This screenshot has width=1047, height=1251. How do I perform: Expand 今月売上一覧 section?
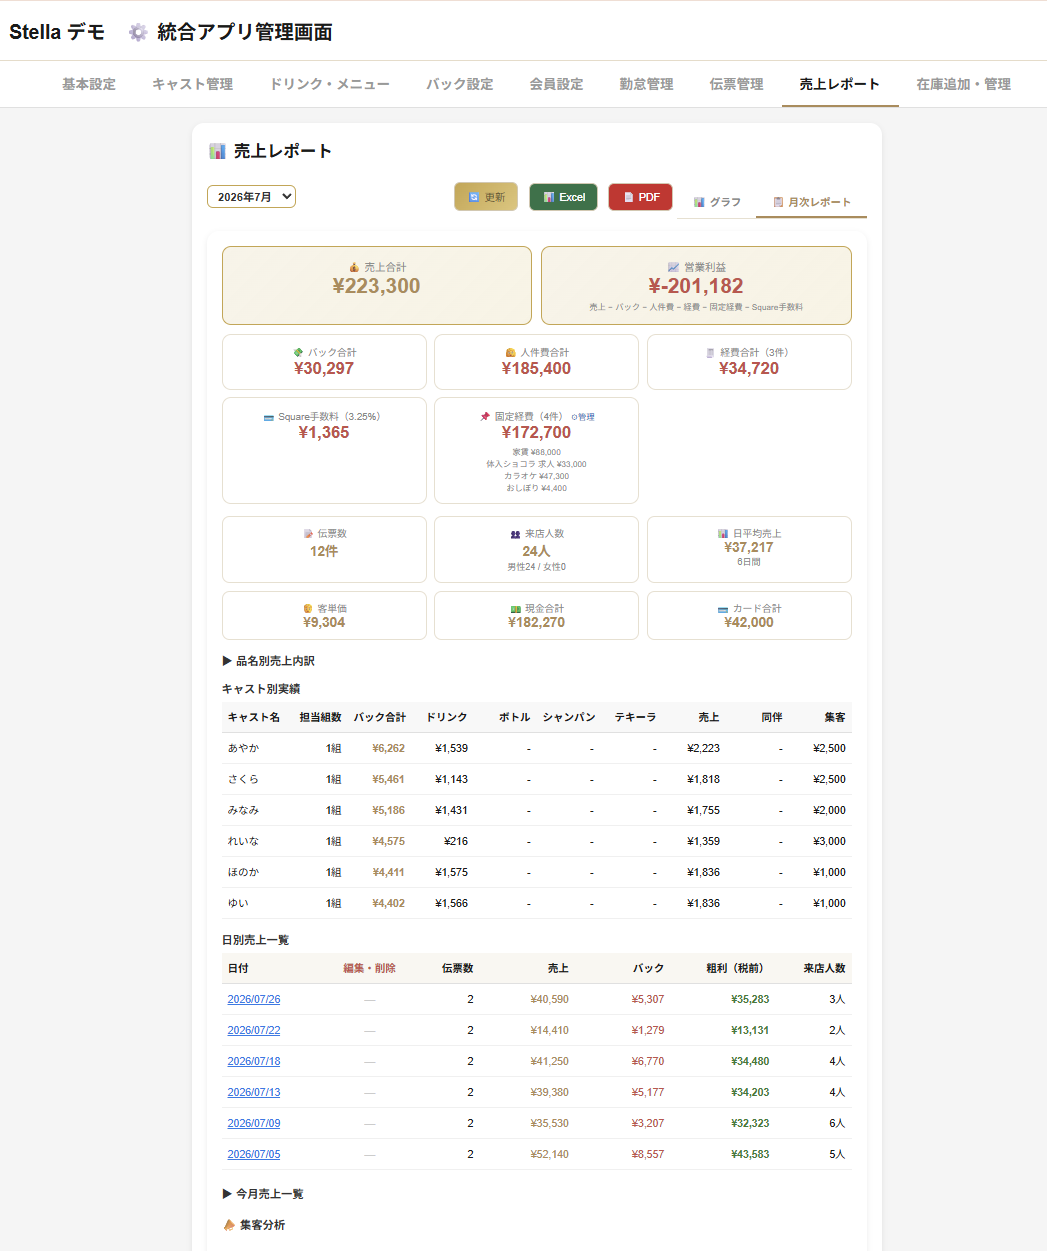pyautogui.click(x=263, y=1194)
